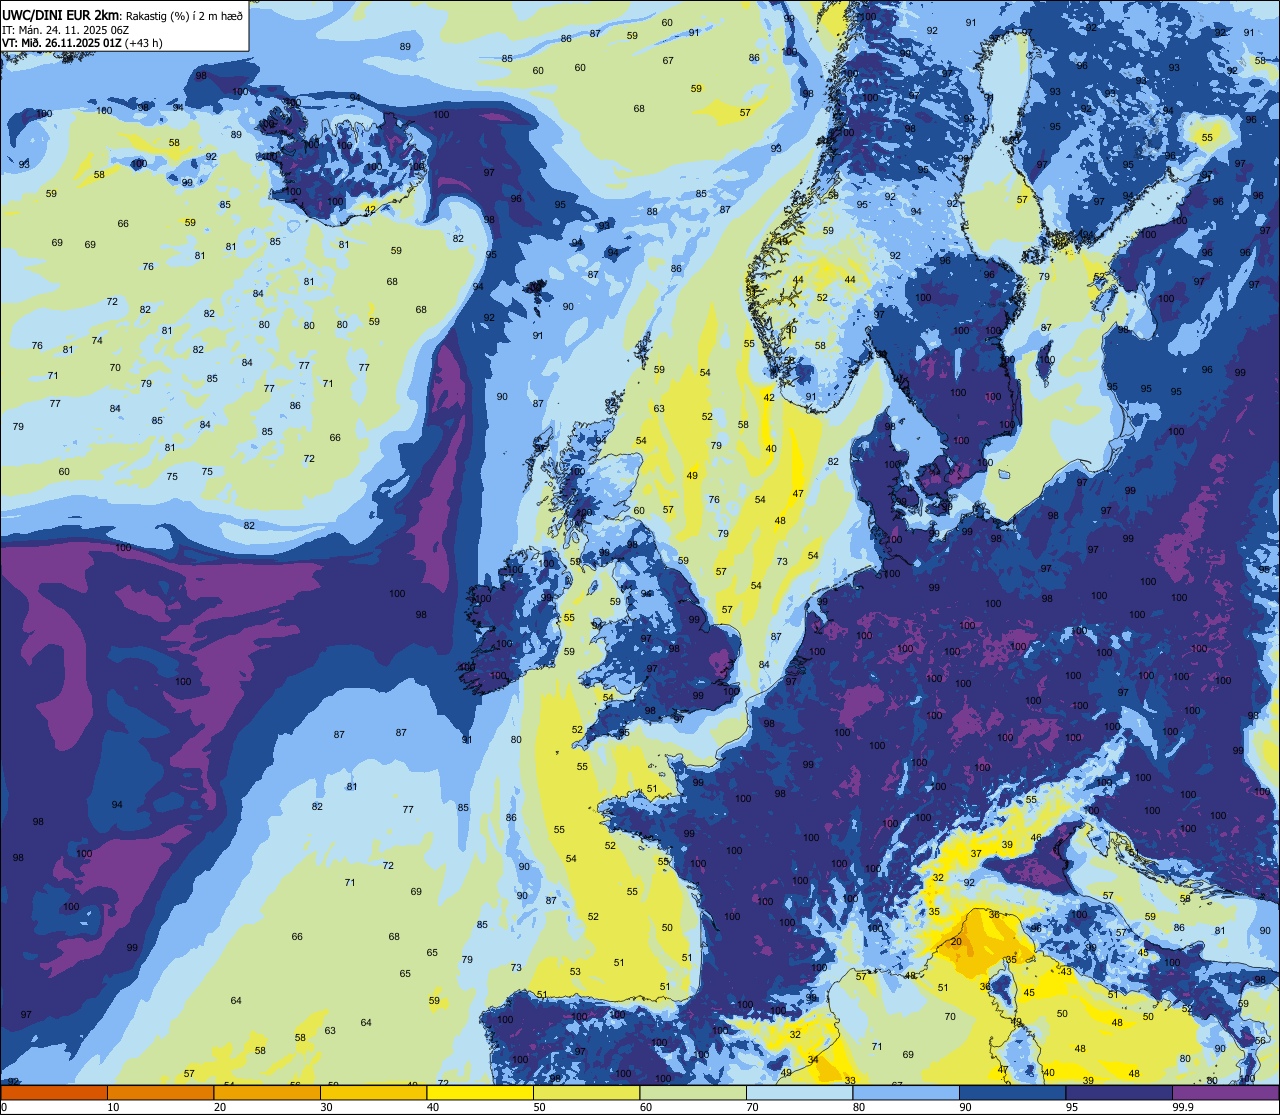Click the humidity value '74' on the map

[97, 340]
